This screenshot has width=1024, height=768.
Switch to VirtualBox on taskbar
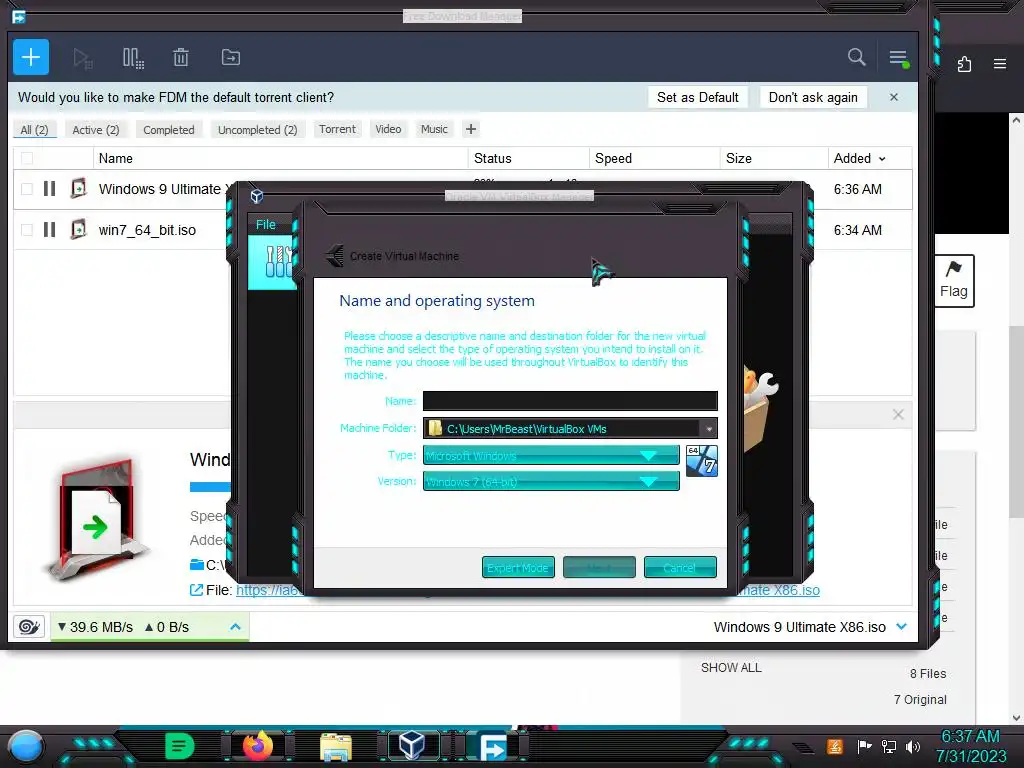(x=412, y=746)
